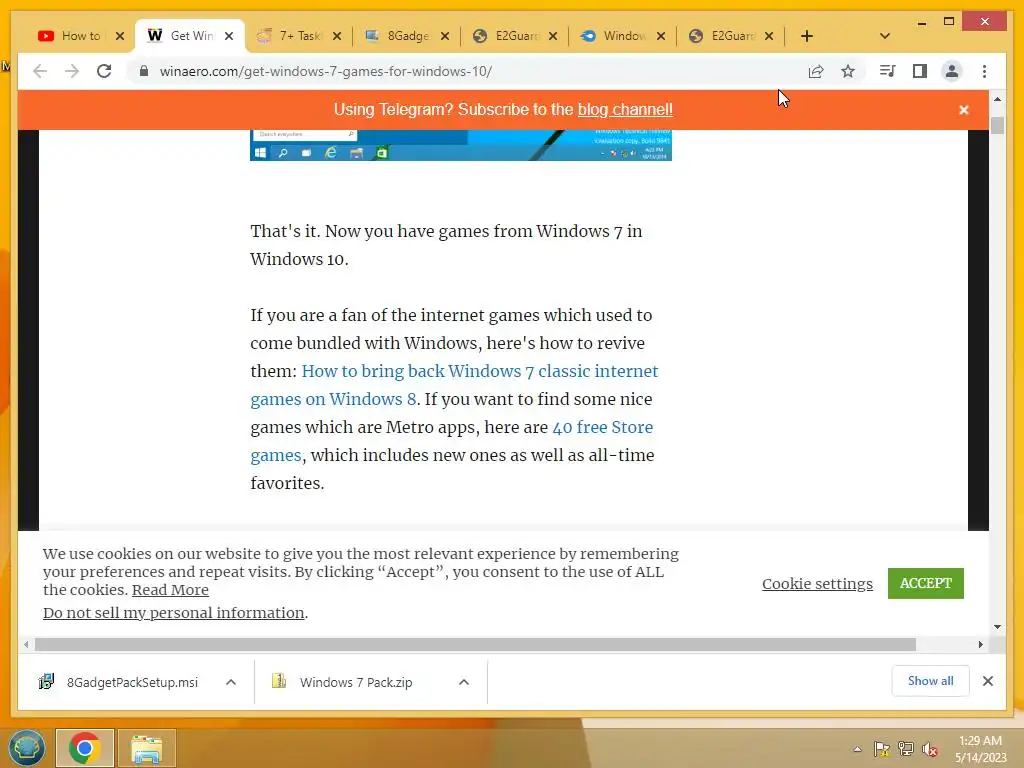Viewport: 1024px width, 768px height.
Task: Close the '7+ Task' tab
Action: point(337,36)
